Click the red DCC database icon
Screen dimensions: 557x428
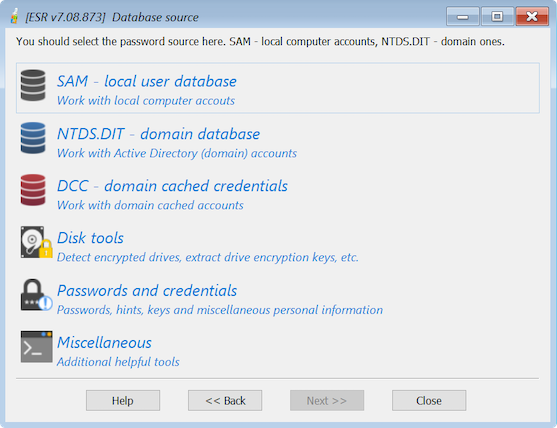click(33, 190)
